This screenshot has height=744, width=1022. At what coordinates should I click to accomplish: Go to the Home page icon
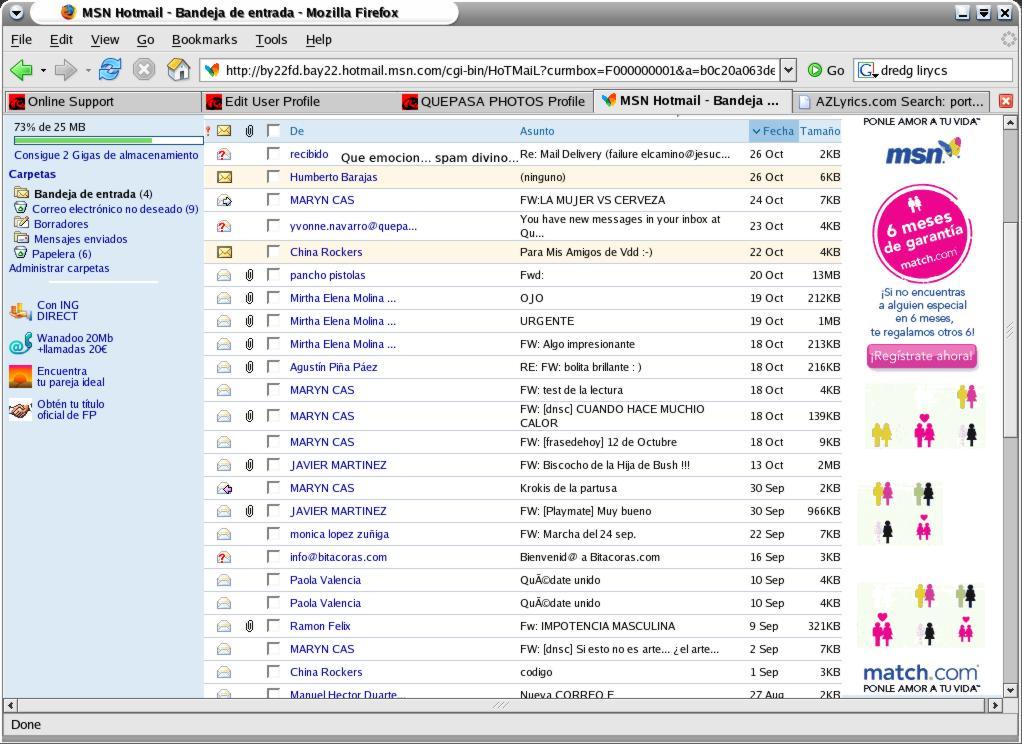point(179,69)
